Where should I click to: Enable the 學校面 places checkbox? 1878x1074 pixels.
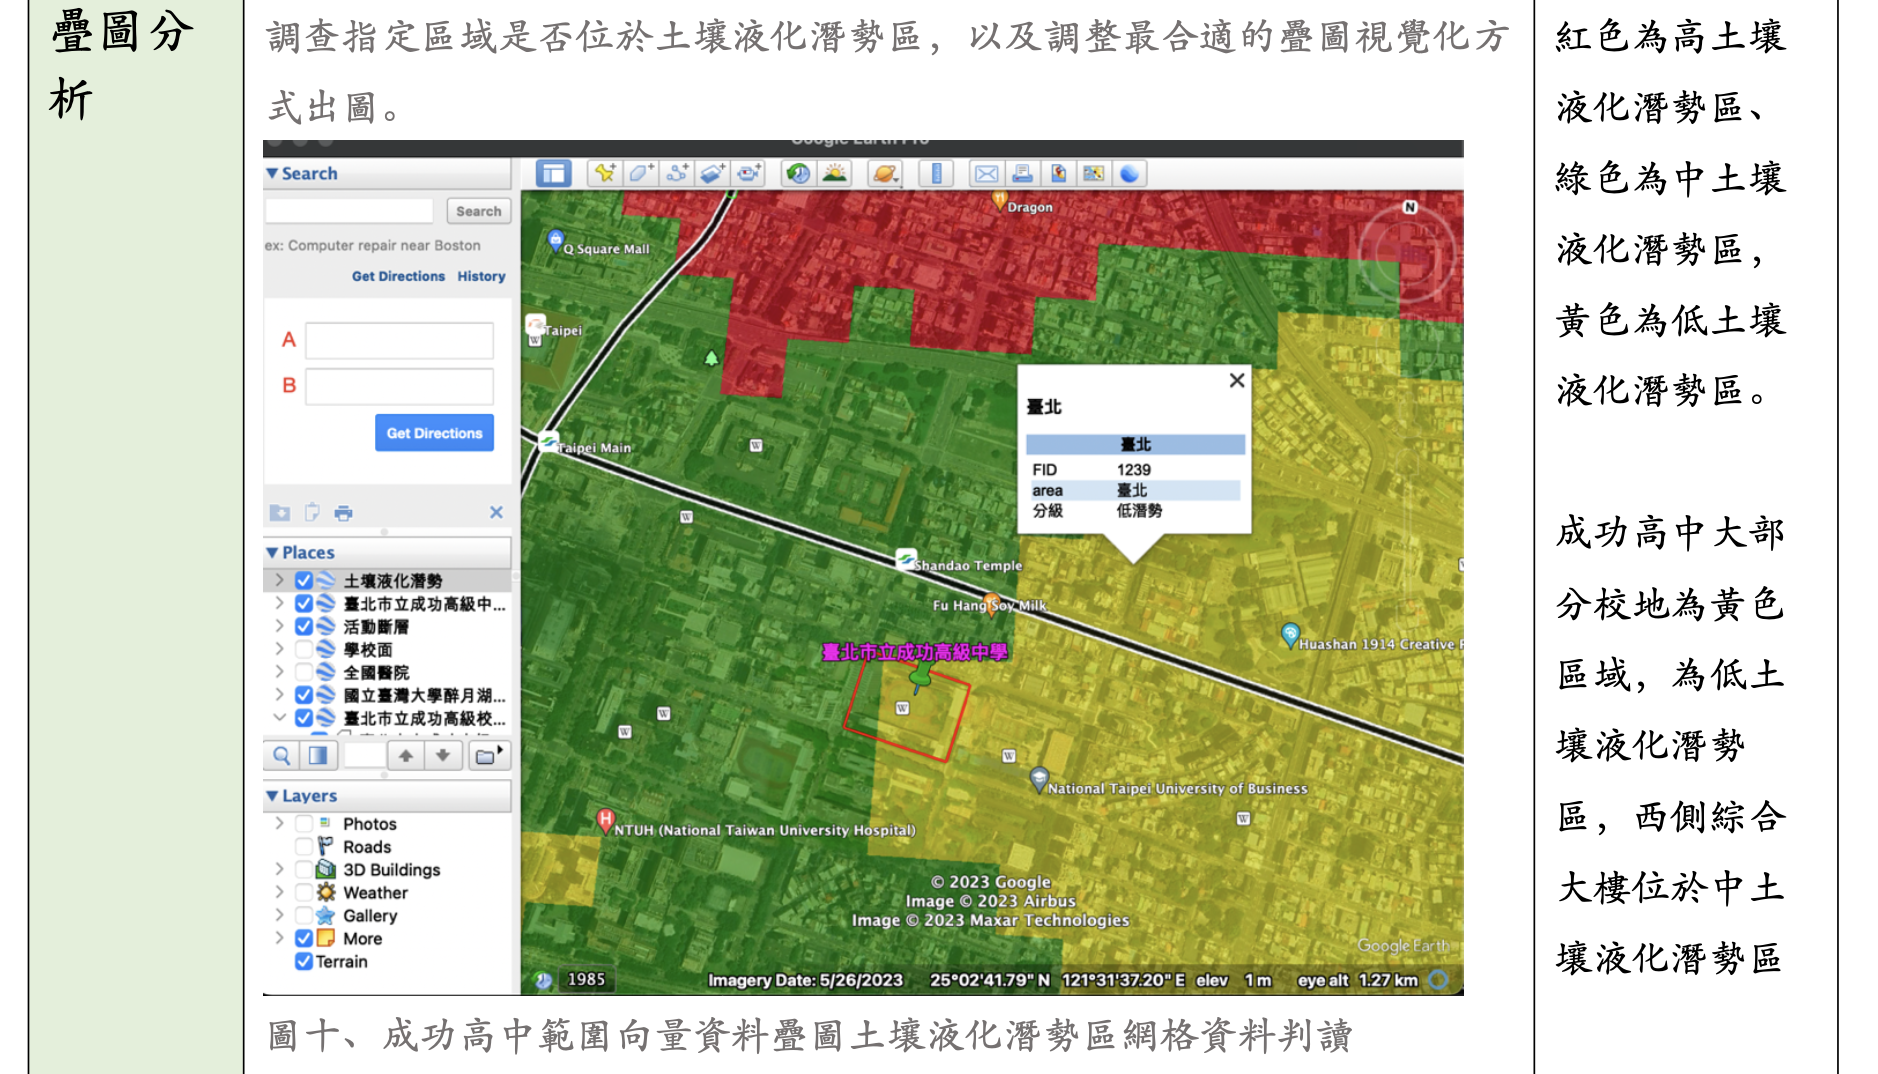tap(304, 650)
